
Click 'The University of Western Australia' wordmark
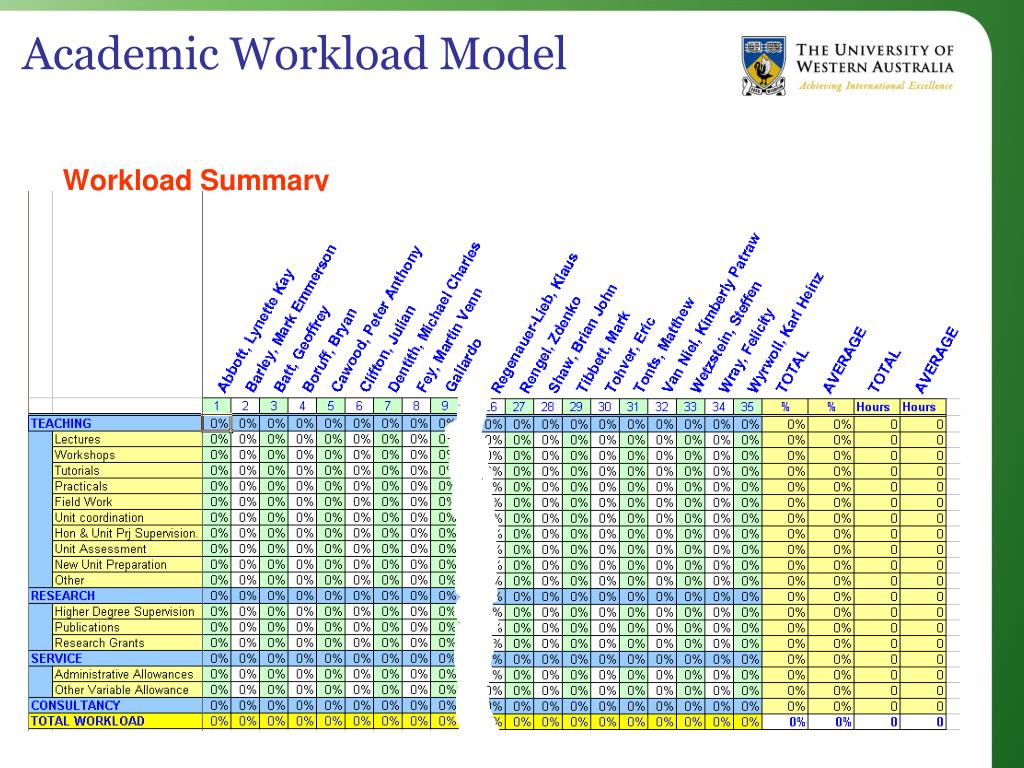click(874, 58)
